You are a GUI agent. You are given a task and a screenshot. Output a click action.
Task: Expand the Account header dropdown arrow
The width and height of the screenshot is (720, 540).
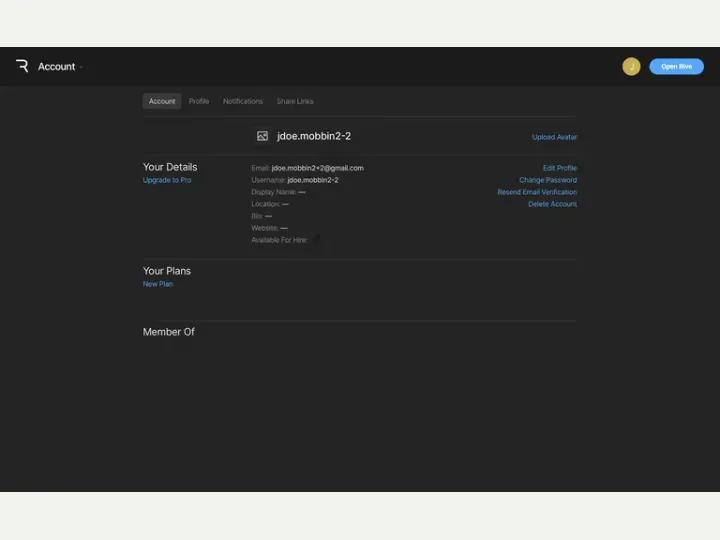[81, 67]
